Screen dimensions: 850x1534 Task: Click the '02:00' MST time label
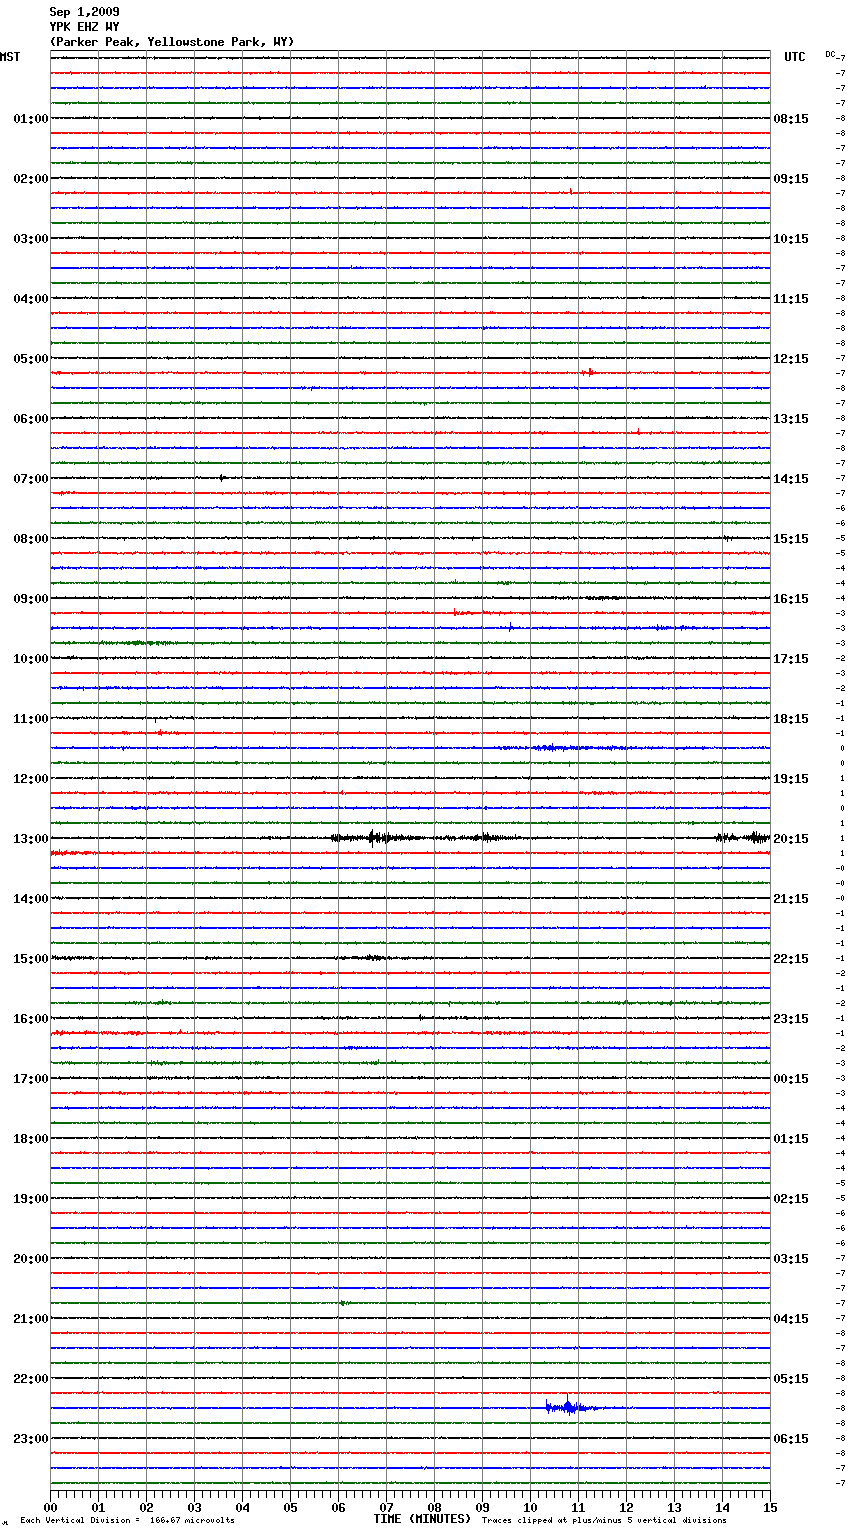click(x=31, y=179)
